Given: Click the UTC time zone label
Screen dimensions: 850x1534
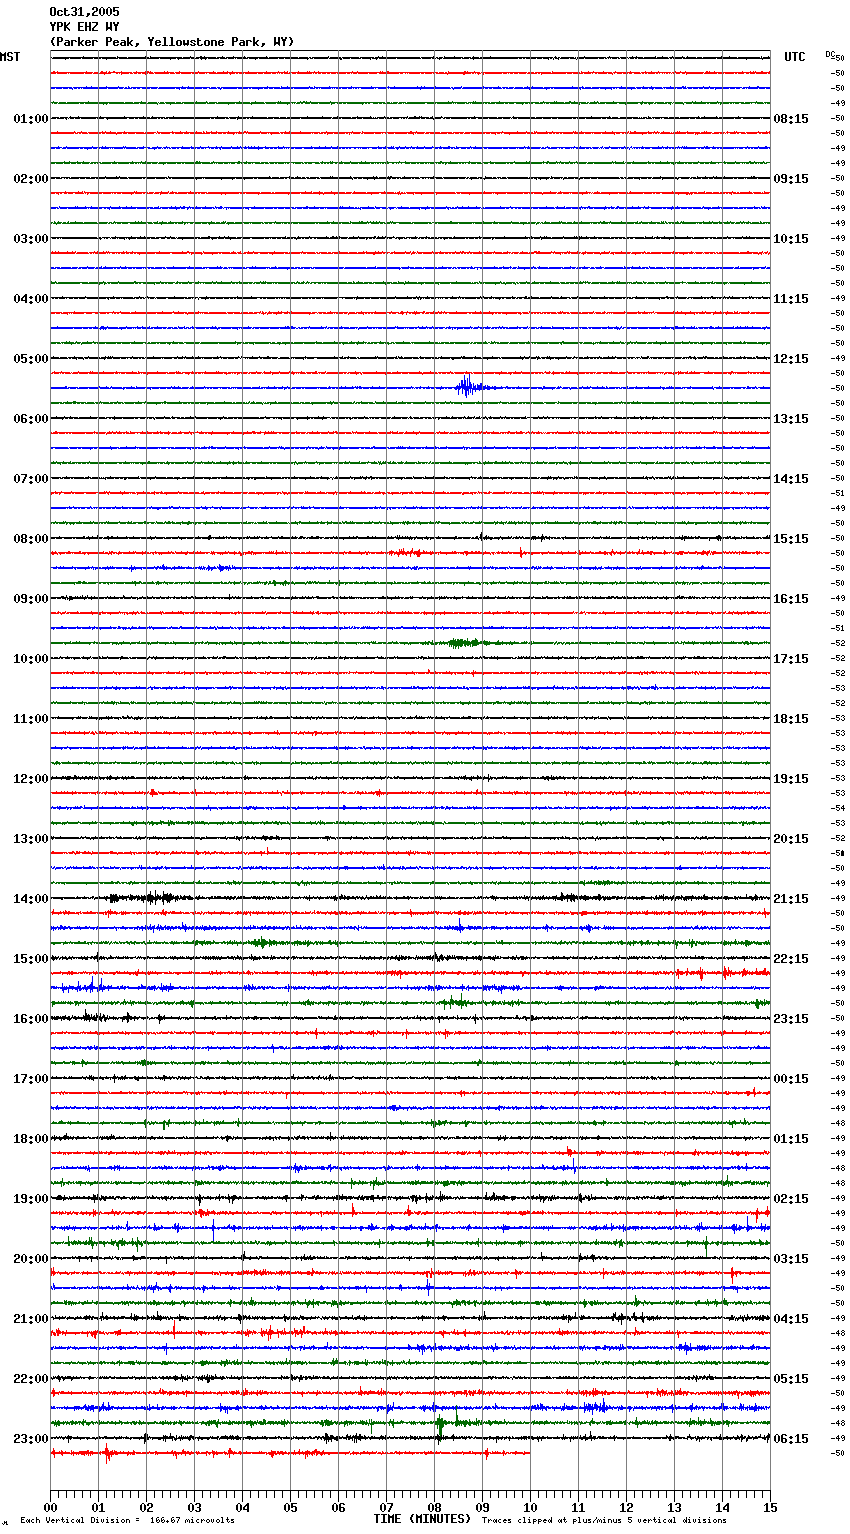Looking at the screenshot, I should 795,57.
